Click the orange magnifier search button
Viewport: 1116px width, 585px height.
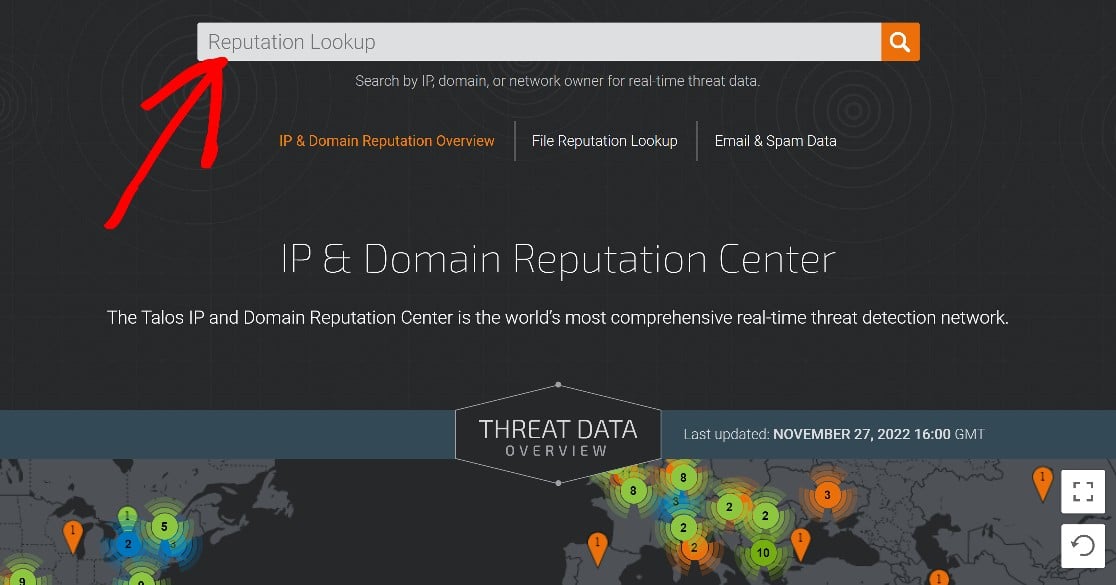900,42
